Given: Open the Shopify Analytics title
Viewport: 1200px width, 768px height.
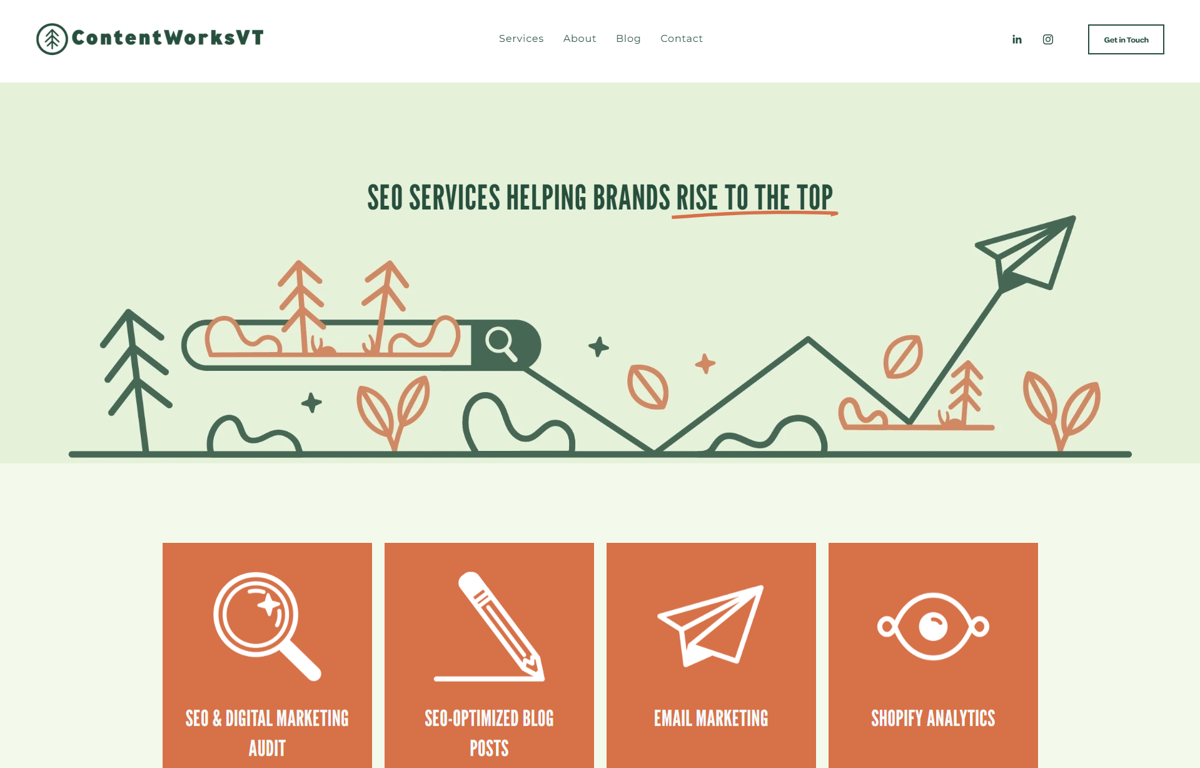Looking at the screenshot, I should click(933, 718).
